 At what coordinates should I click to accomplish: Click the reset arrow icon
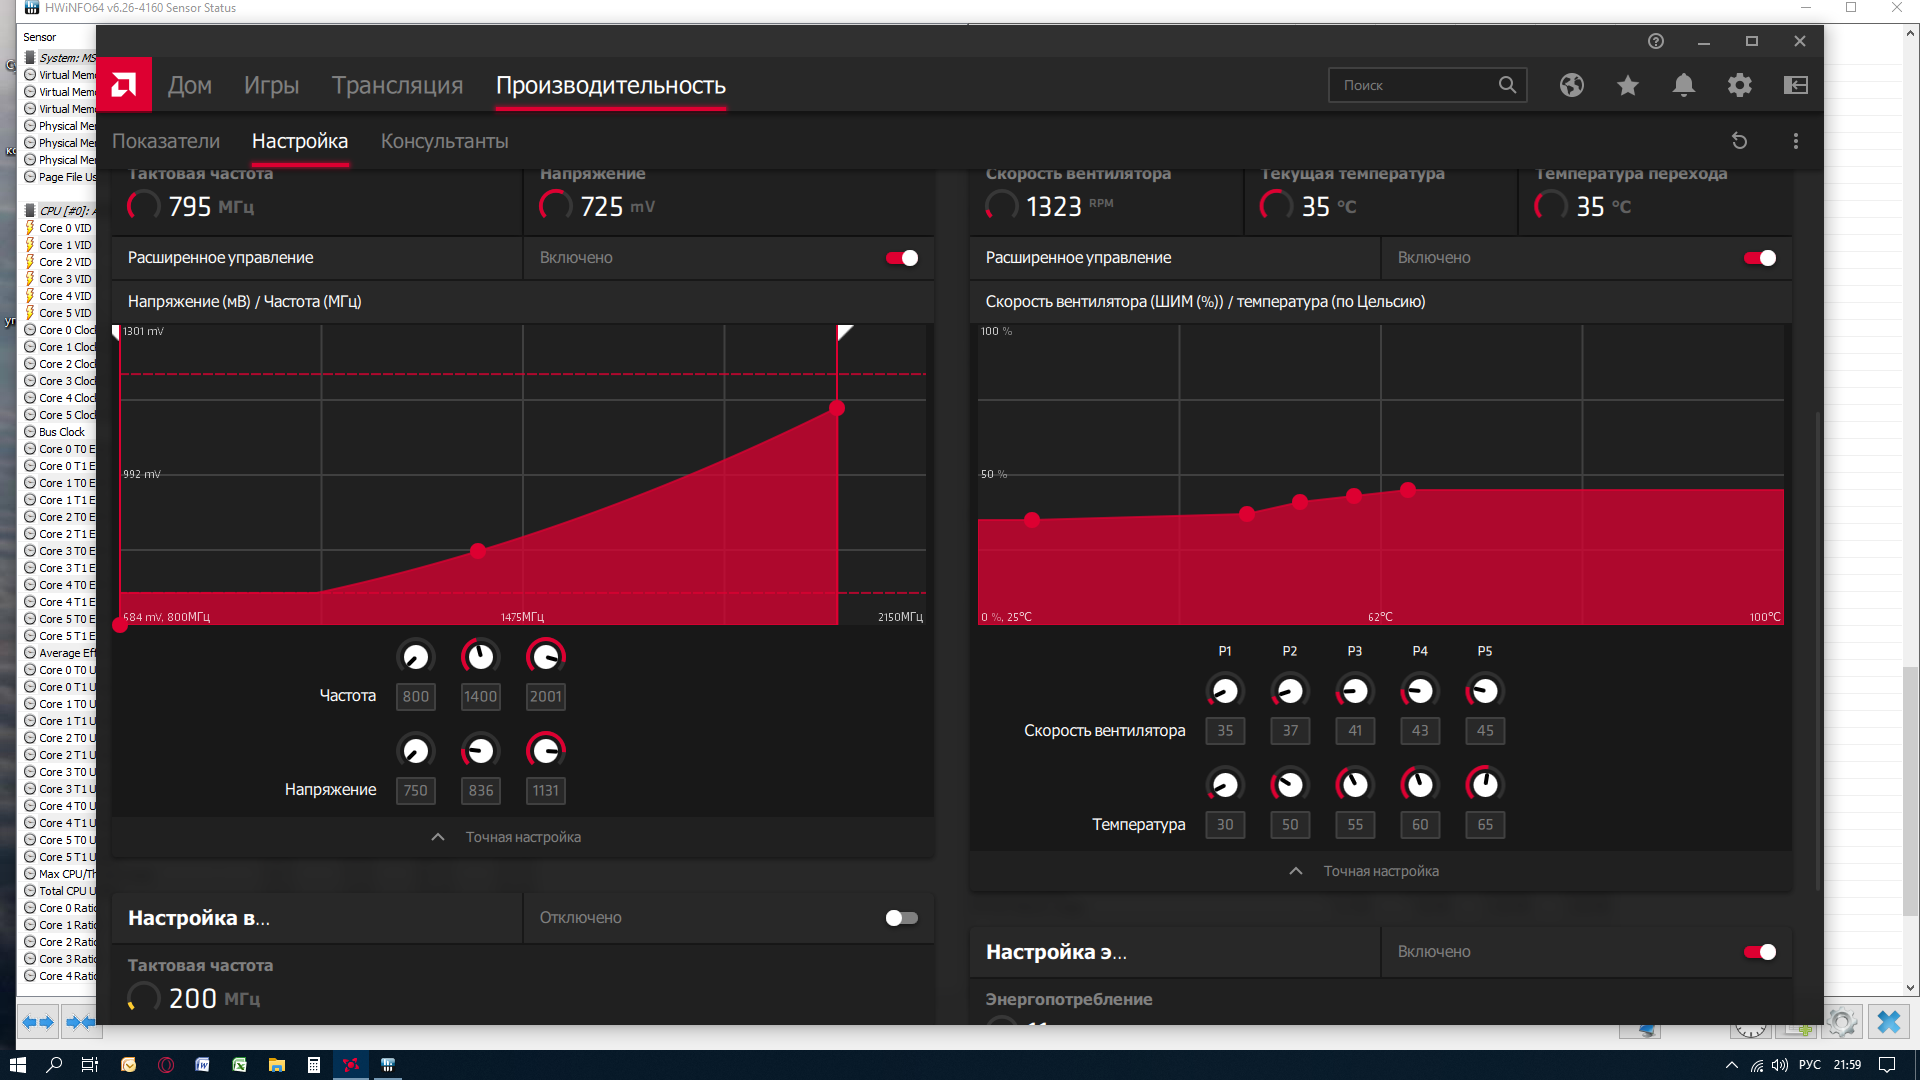coord(1739,141)
